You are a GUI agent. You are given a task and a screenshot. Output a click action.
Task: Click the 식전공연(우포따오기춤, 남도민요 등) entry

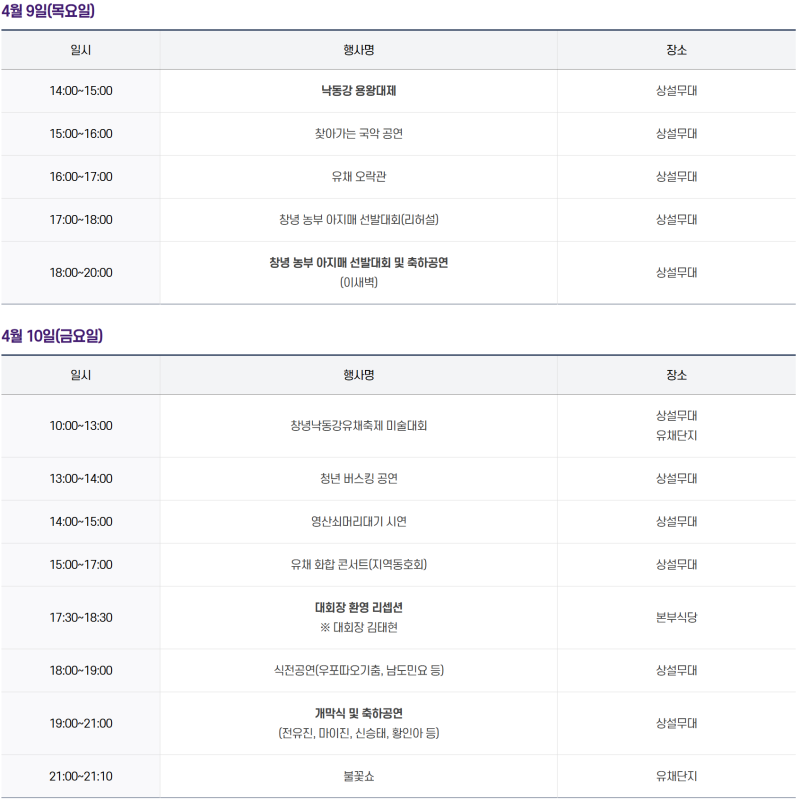pyautogui.click(x=358, y=671)
